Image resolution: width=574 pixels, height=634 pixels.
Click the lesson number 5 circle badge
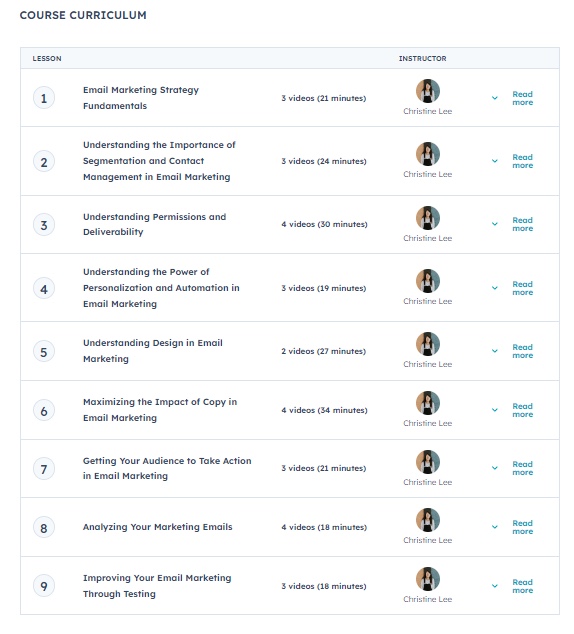44,352
